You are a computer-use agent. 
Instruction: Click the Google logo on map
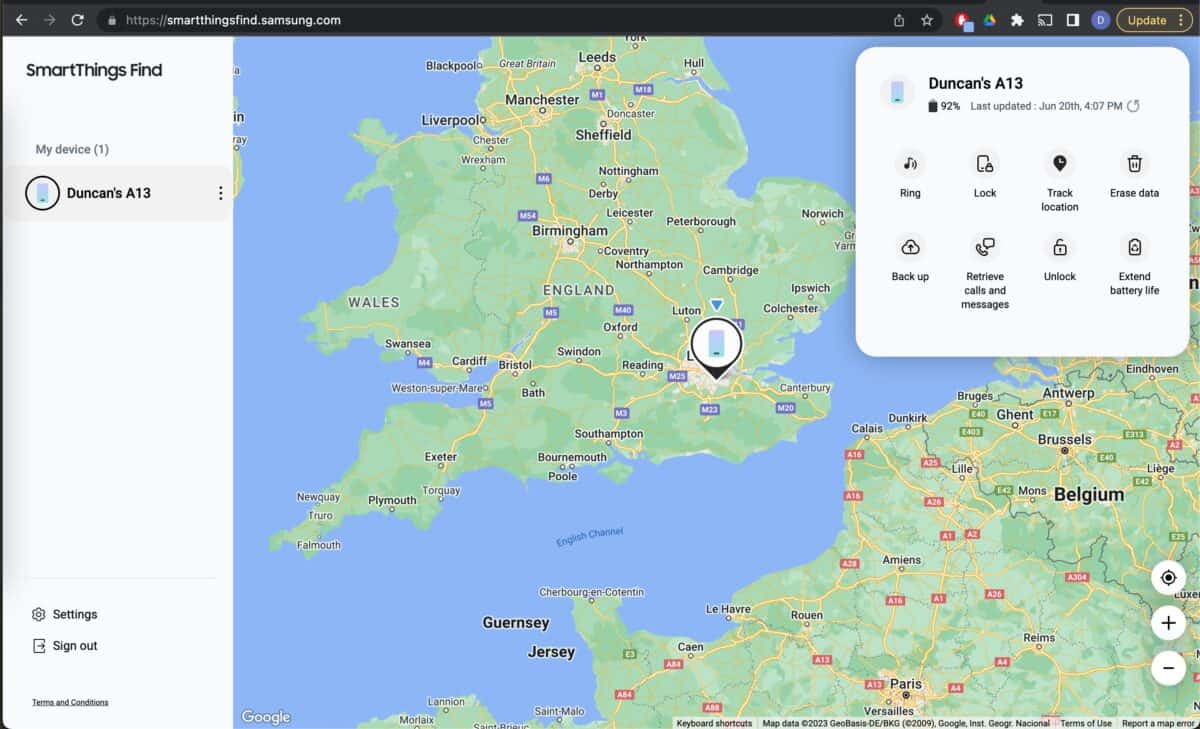[266, 717]
